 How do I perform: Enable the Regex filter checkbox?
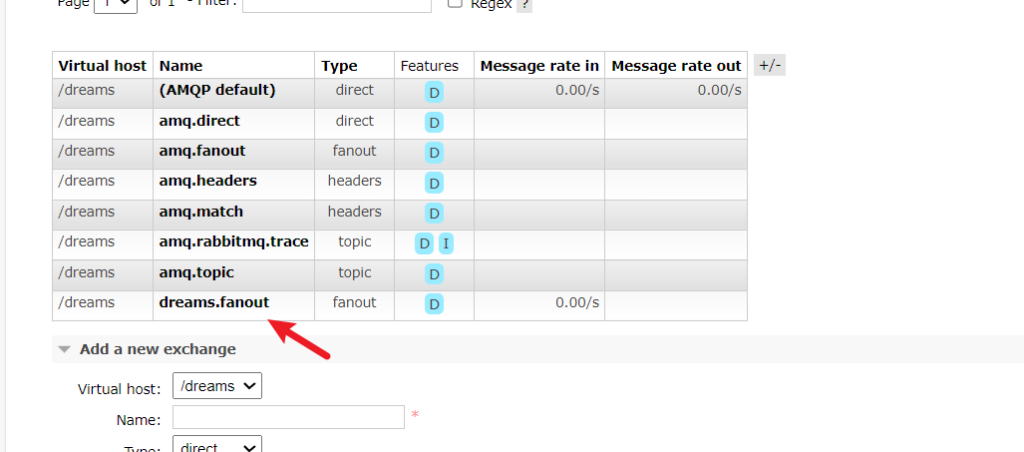(x=455, y=4)
